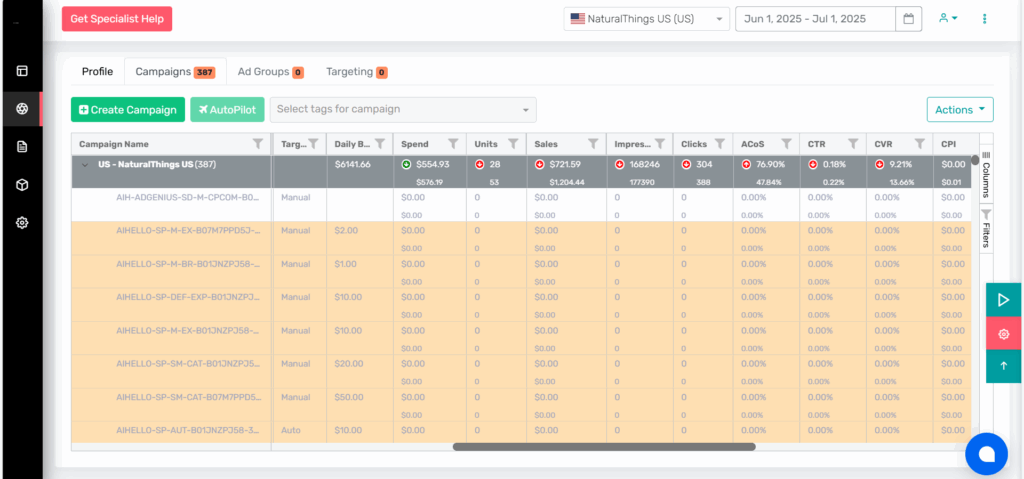Viewport: 1024px width, 479px height.
Task: Open the Filters side panel
Action: point(986,228)
